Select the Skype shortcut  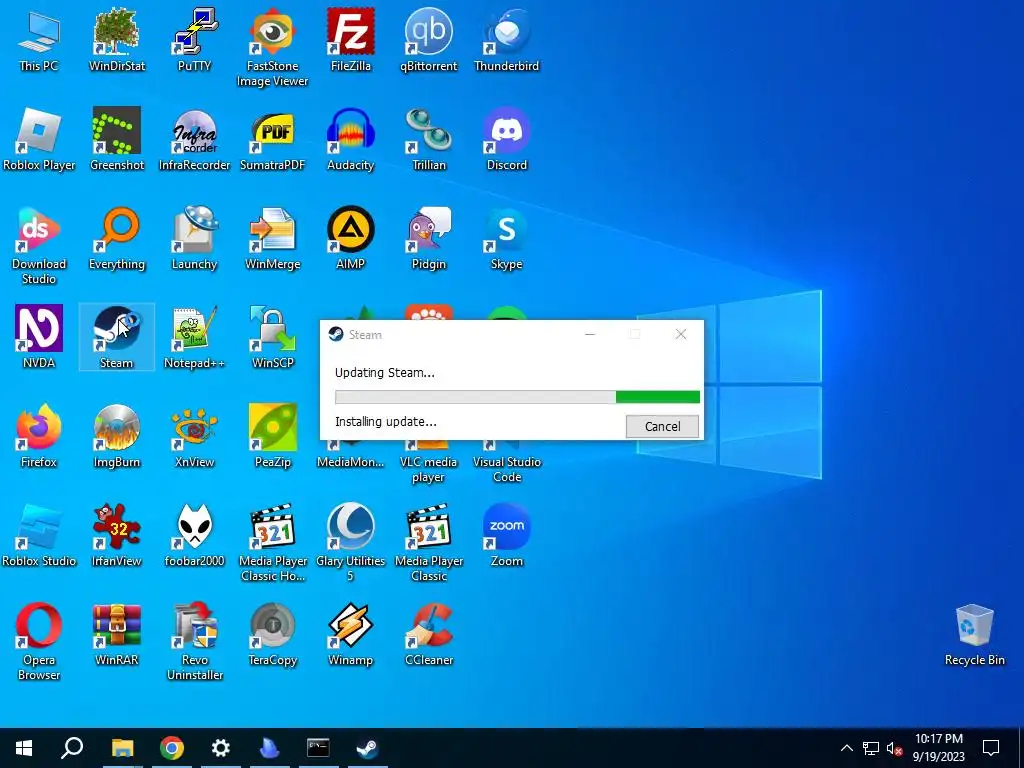(x=507, y=239)
